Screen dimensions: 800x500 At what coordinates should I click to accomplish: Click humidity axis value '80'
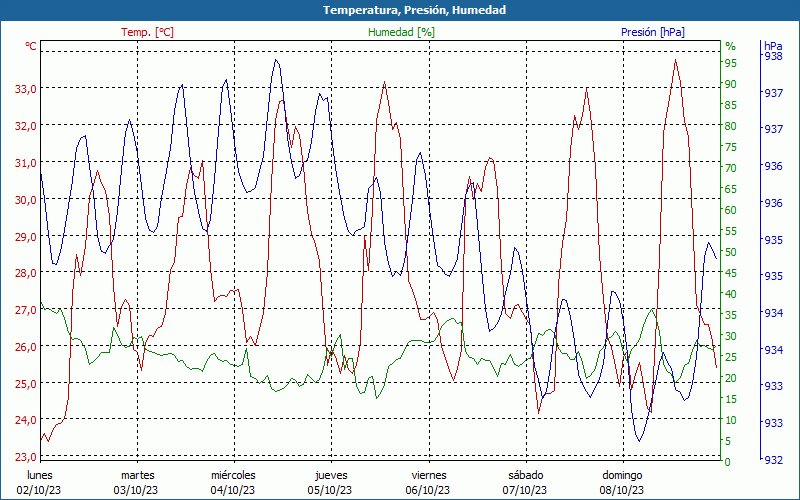[731, 126]
